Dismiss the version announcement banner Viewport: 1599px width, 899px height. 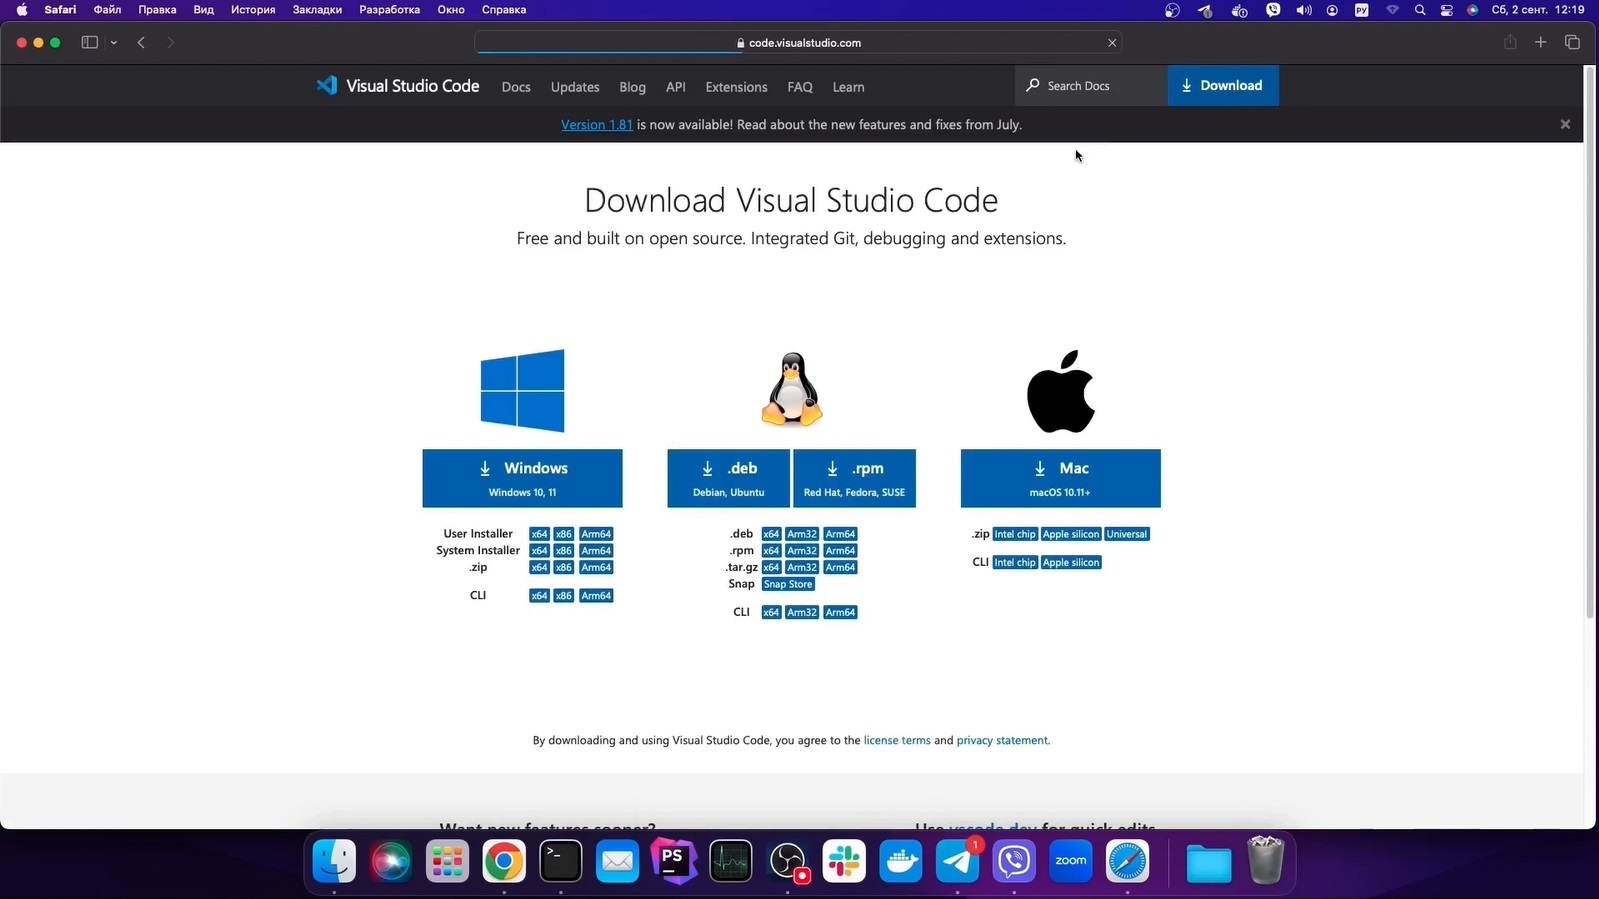point(1565,124)
